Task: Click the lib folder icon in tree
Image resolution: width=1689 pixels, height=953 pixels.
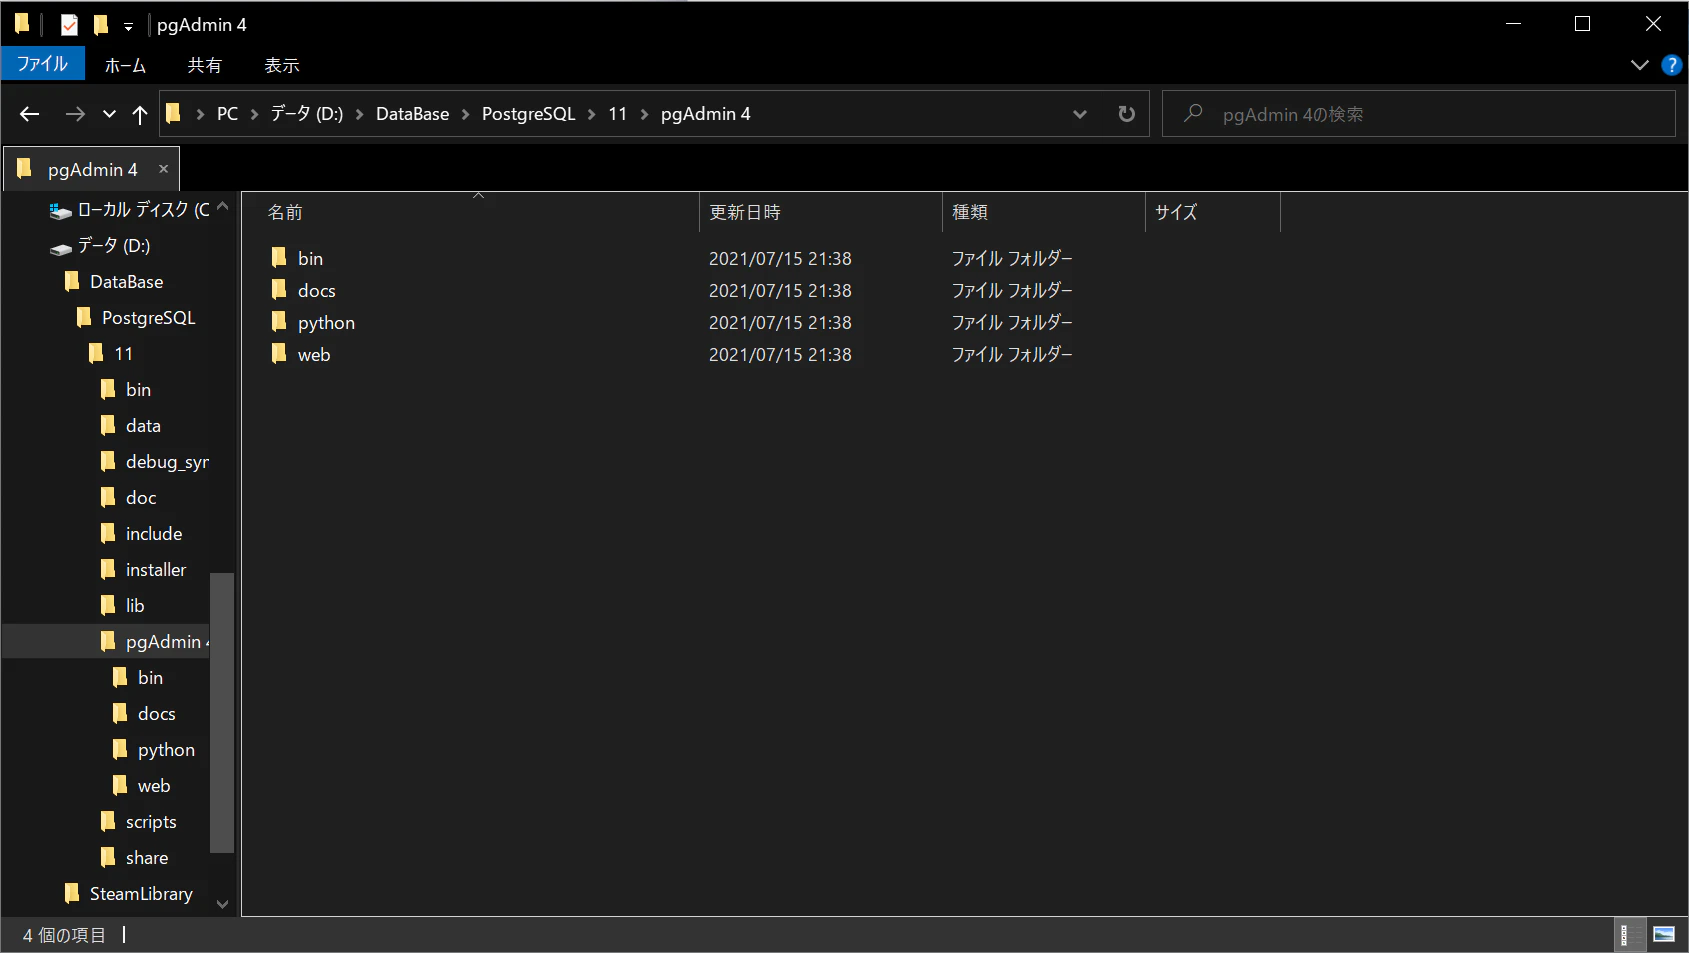Action: [108, 605]
